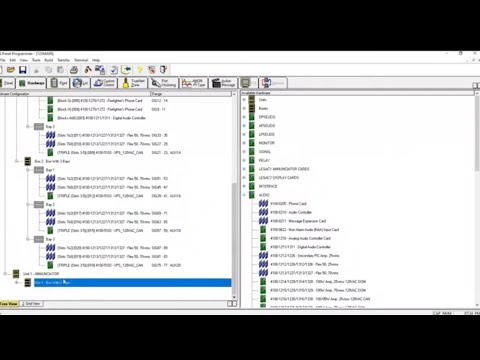Open the Point tab
Image resolution: width=480 pixels, height=360 pixels.
coord(59,83)
